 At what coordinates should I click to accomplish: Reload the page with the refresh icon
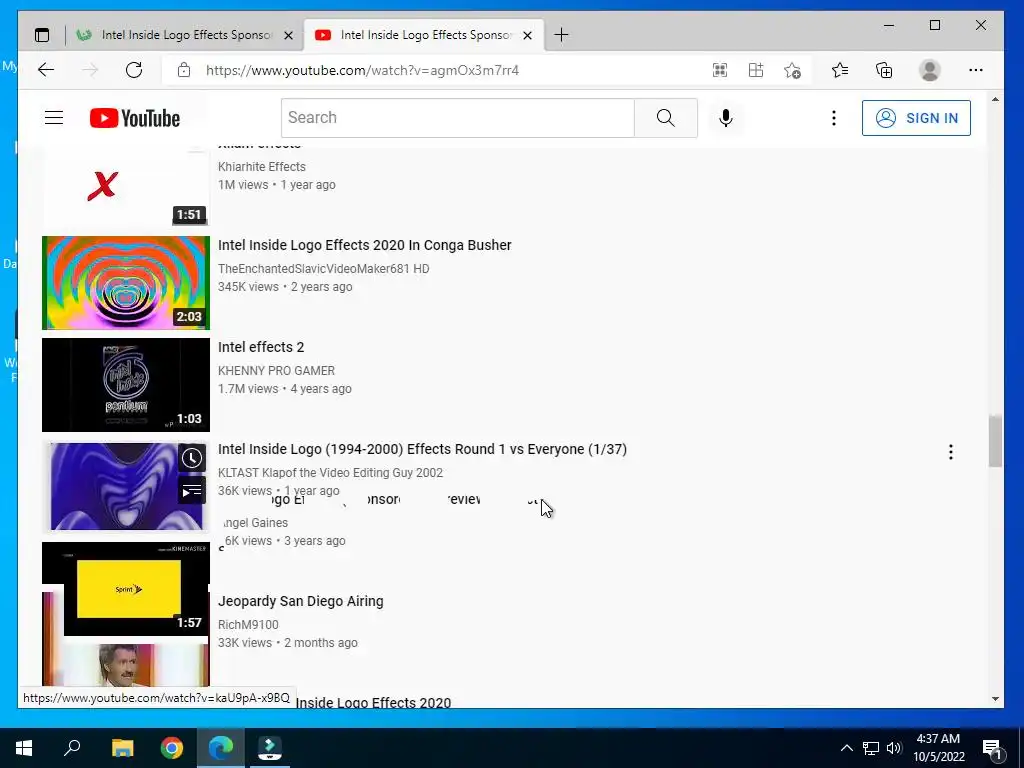tap(134, 70)
